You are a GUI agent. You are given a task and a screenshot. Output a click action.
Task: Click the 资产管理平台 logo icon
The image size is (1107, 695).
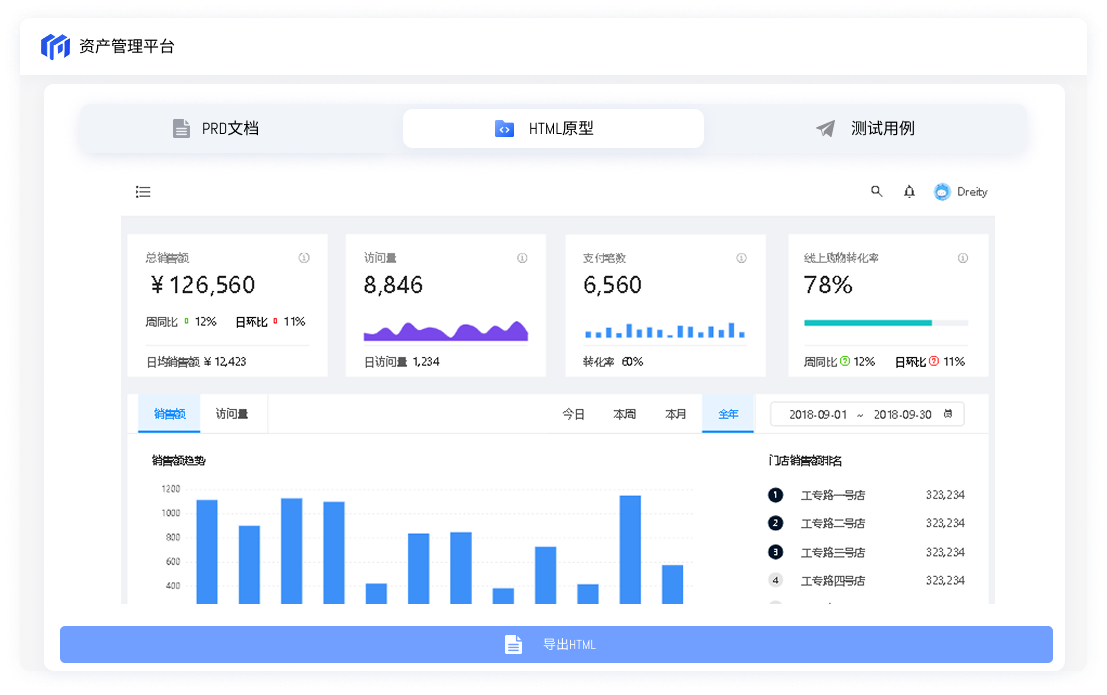(x=55, y=47)
